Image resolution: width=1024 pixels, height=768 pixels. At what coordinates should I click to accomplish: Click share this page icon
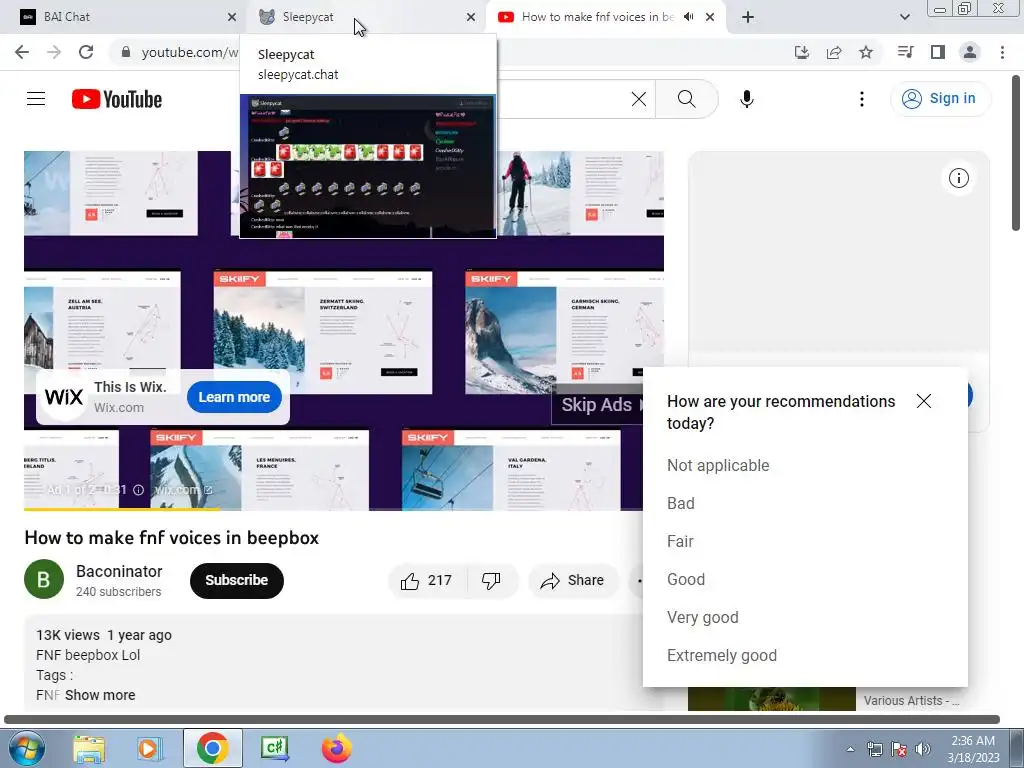pyautogui.click(x=834, y=52)
